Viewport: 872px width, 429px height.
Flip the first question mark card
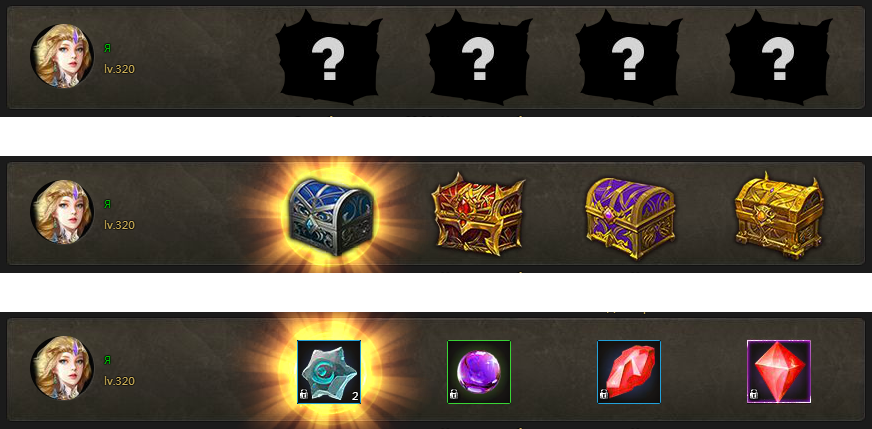329,58
